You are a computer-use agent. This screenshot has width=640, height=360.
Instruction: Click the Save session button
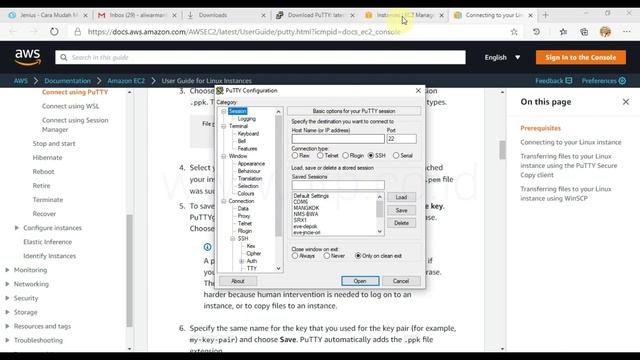[401, 210]
